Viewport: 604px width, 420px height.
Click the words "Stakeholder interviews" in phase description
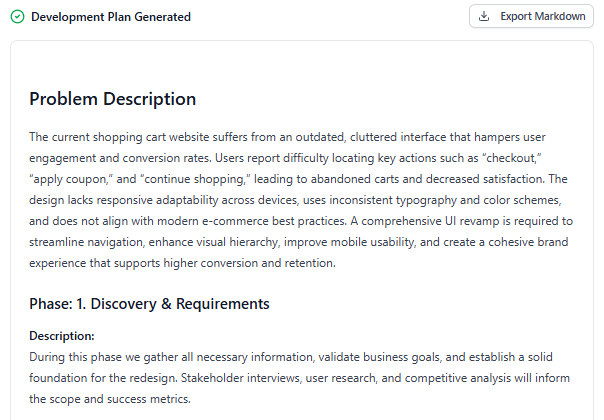240,378
